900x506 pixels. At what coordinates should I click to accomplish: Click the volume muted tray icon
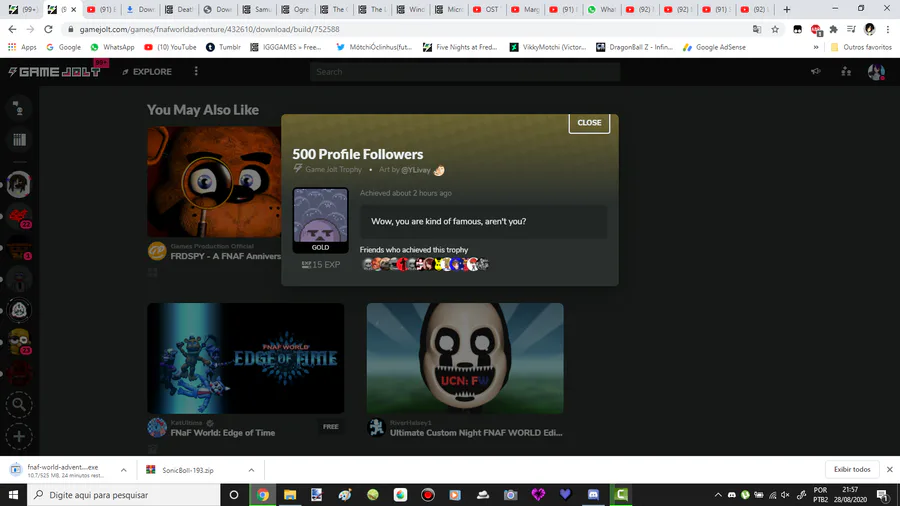tap(785, 495)
